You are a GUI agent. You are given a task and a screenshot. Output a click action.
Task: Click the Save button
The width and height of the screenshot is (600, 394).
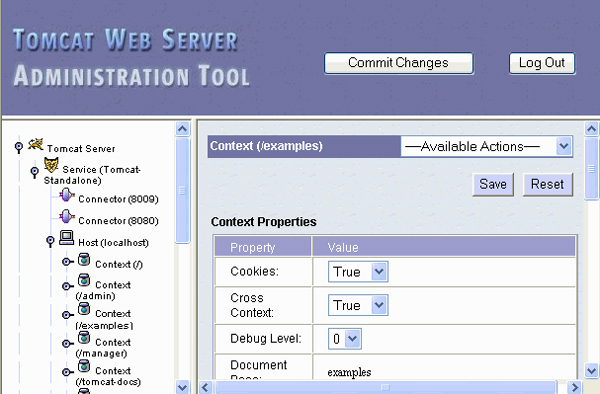pyautogui.click(x=493, y=184)
